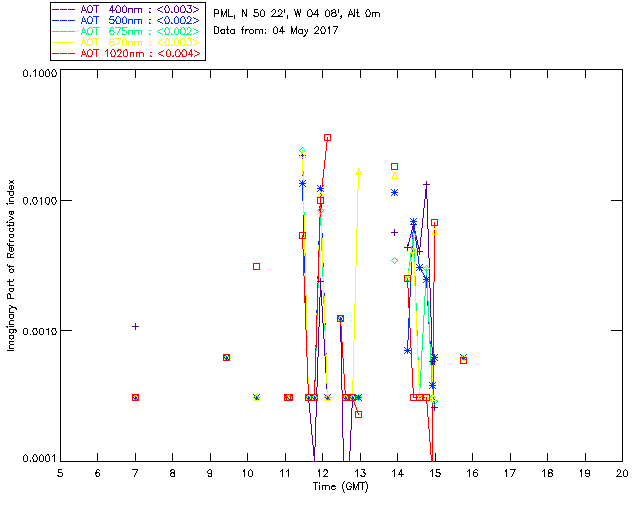The width and height of the screenshot is (640, 512).
Task: Click the x-axis tick label 5
Action: click(x=60, y=473)
